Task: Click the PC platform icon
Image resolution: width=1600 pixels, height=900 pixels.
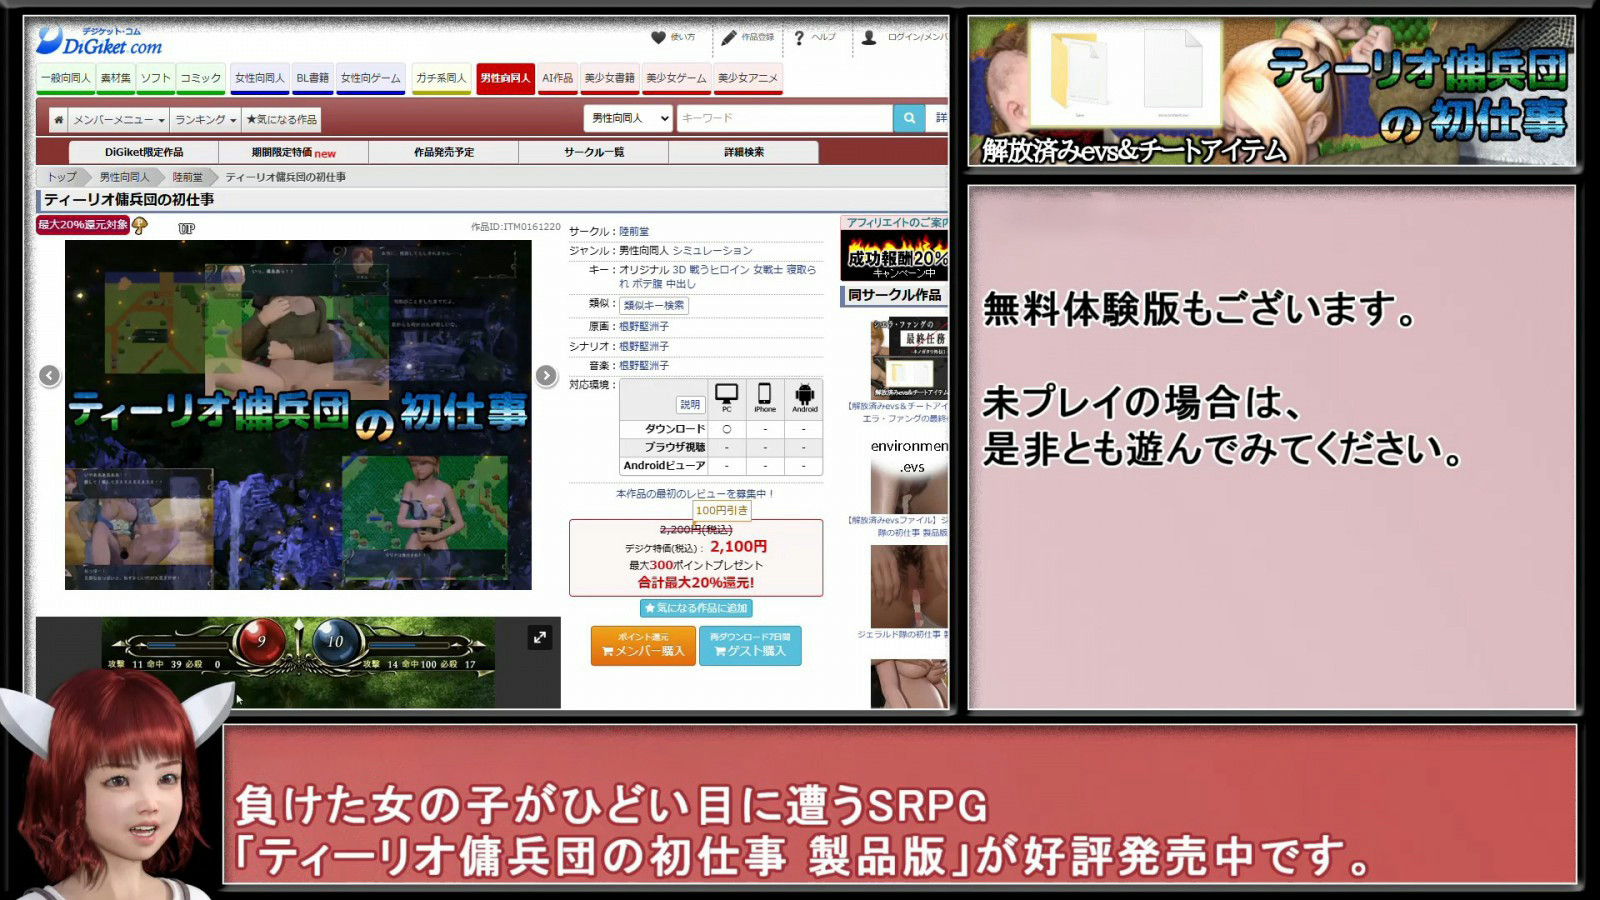Action: tap(727, 396)
